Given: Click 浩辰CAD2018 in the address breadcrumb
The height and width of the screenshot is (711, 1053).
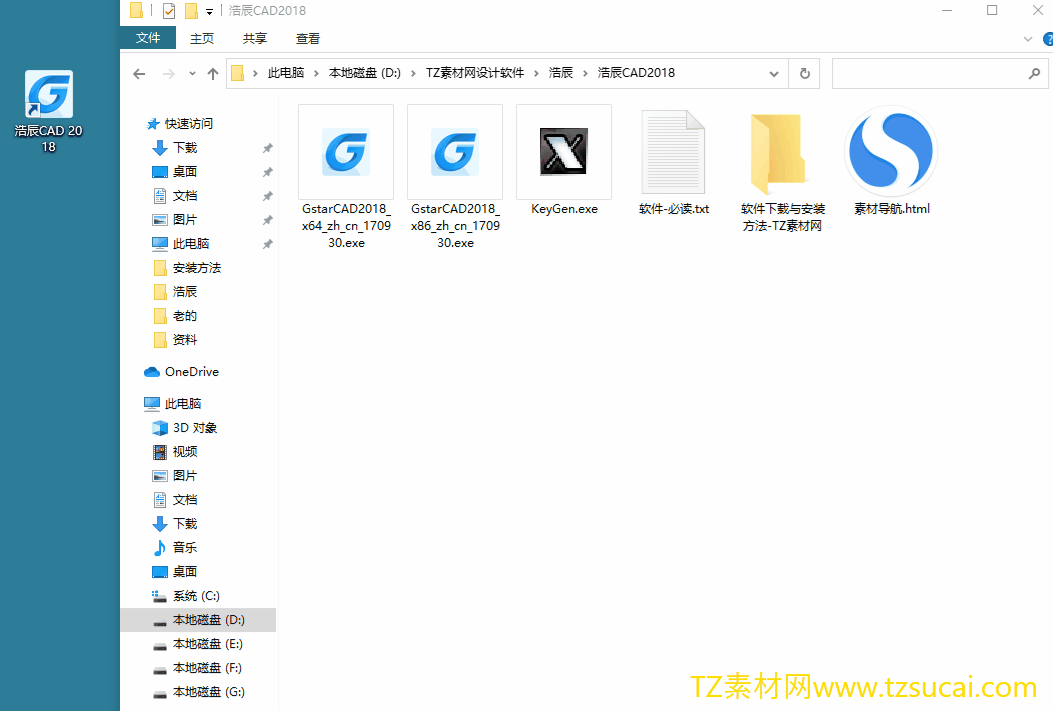Looking at the screenshot, I should pyautogui.click(x=636, y=73).
